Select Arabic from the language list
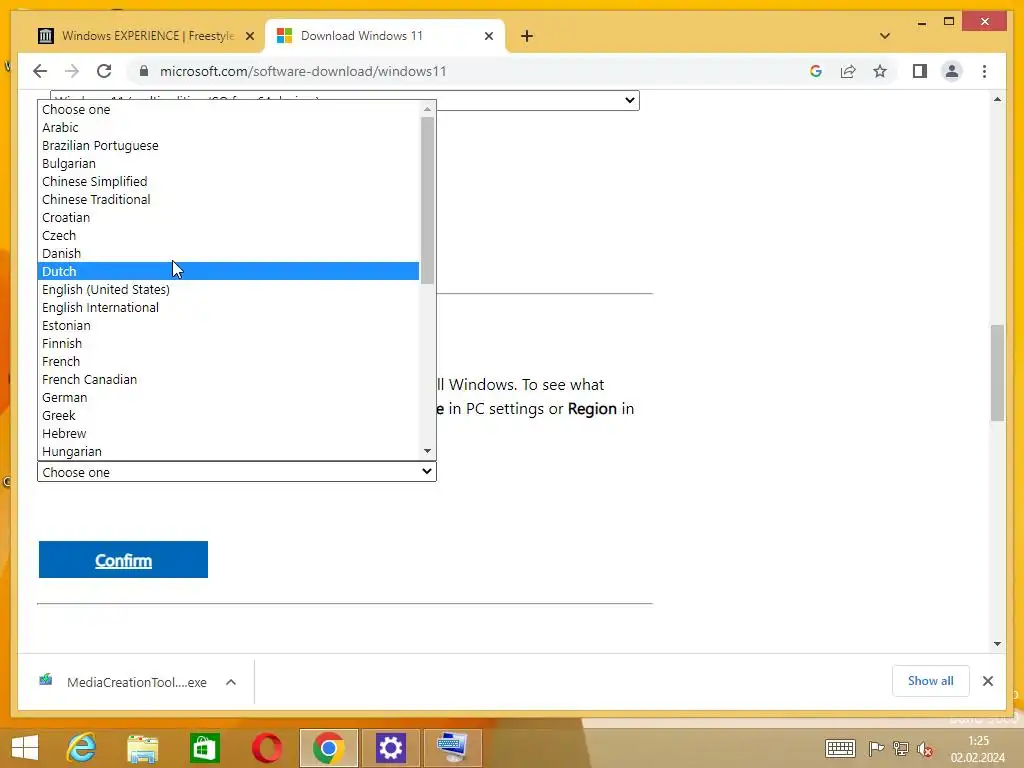 pos(228,127)
